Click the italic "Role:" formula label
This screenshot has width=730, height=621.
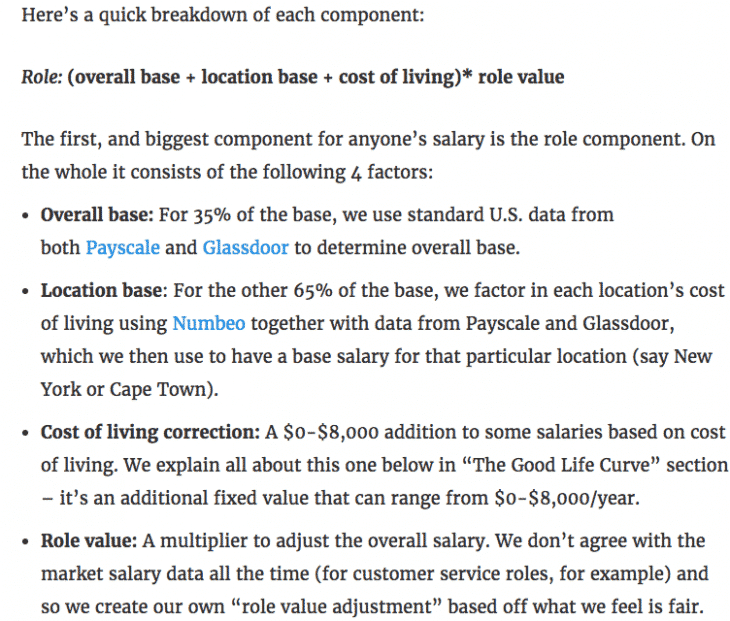pos(40,76)
